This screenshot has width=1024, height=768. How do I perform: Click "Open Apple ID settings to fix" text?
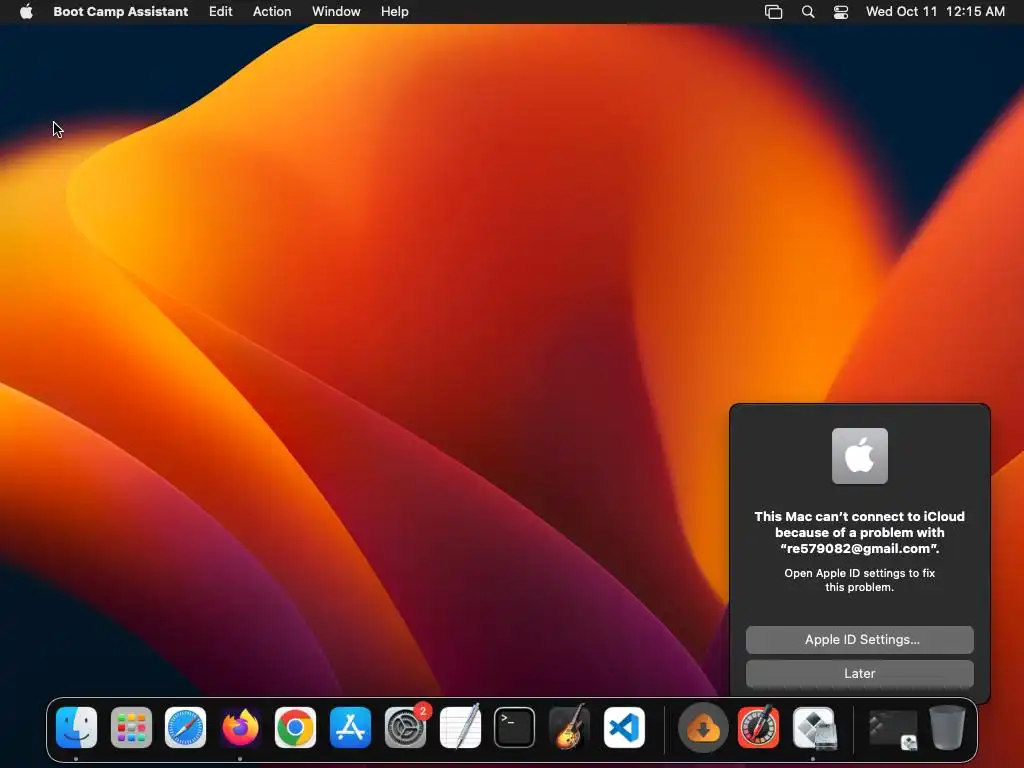click(859, 573)
